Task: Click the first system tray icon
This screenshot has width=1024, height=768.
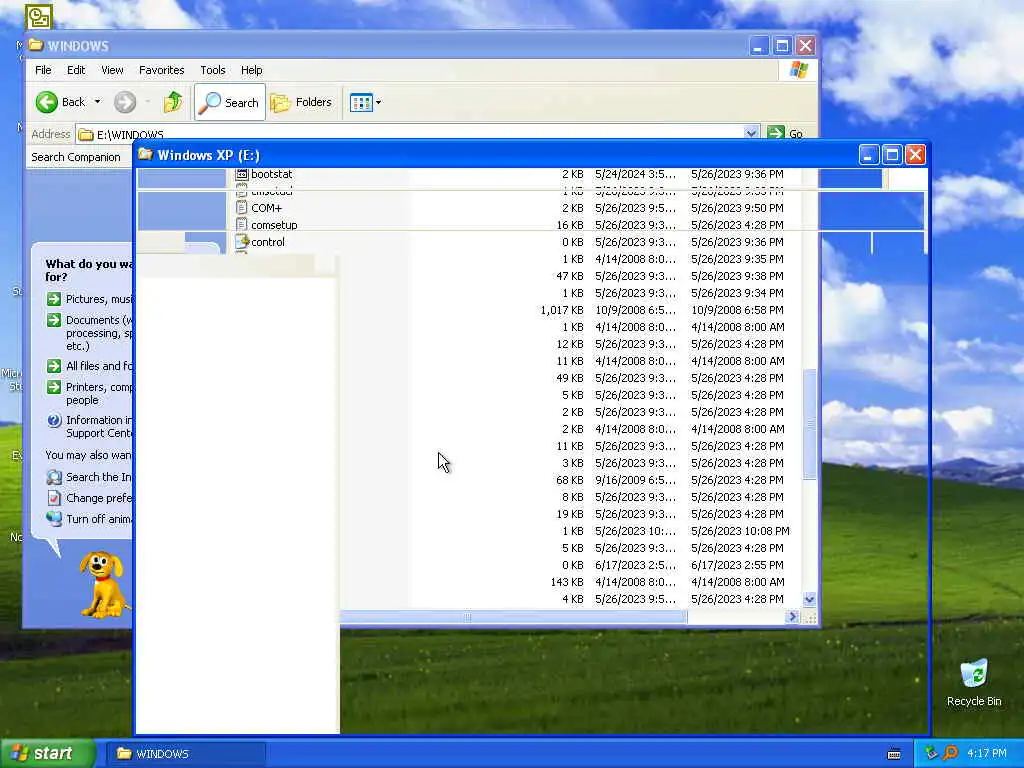Action: pos(931,754)
